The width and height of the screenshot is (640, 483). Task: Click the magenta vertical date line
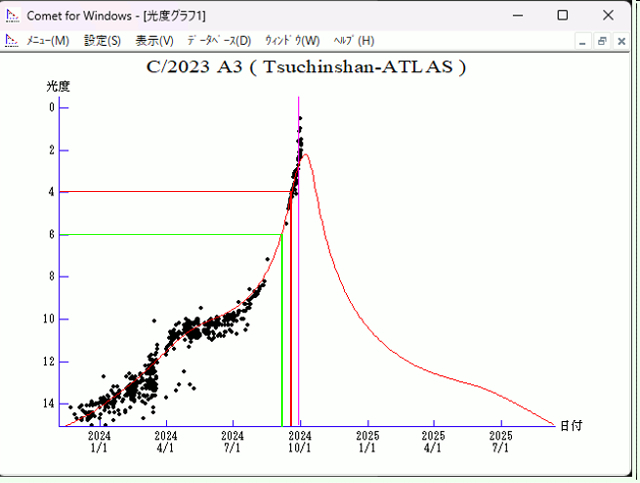299,300
